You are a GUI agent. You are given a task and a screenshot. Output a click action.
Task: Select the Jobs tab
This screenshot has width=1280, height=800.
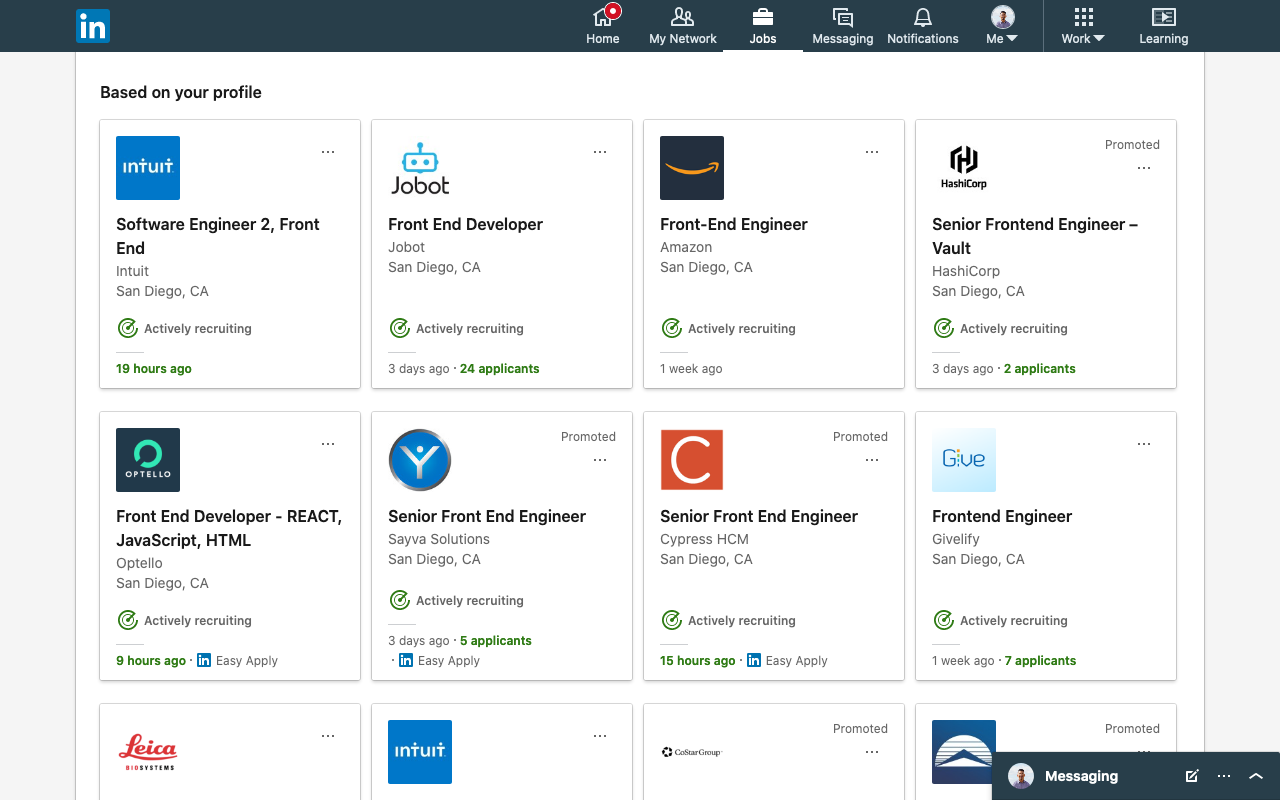[x=763, y=26]
